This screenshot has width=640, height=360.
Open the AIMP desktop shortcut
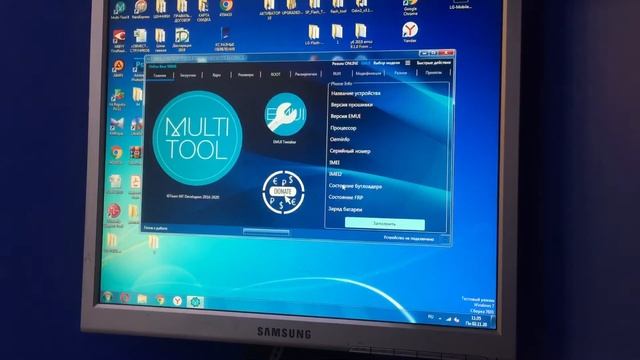click(118, 68)
